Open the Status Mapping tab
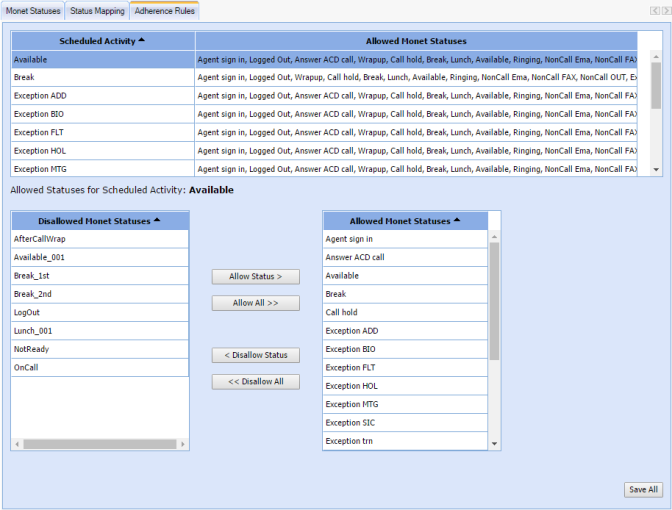 pos(97,11)
